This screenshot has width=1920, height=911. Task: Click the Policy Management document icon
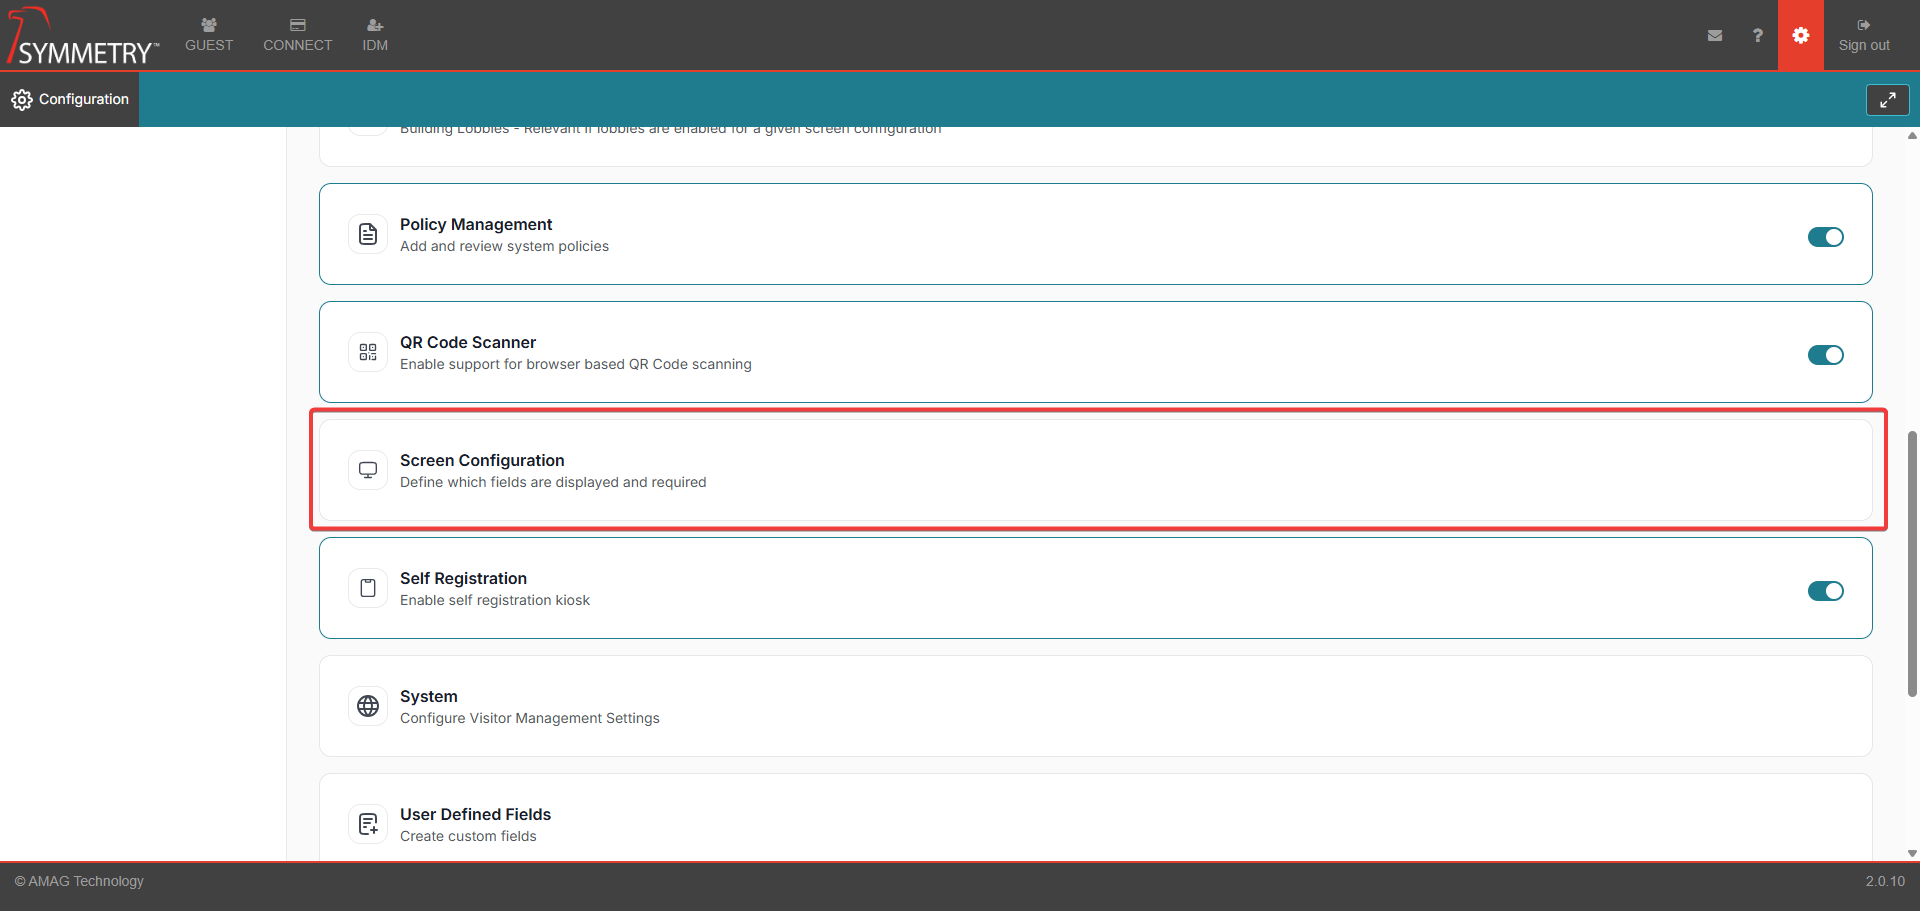coord(367,233)
